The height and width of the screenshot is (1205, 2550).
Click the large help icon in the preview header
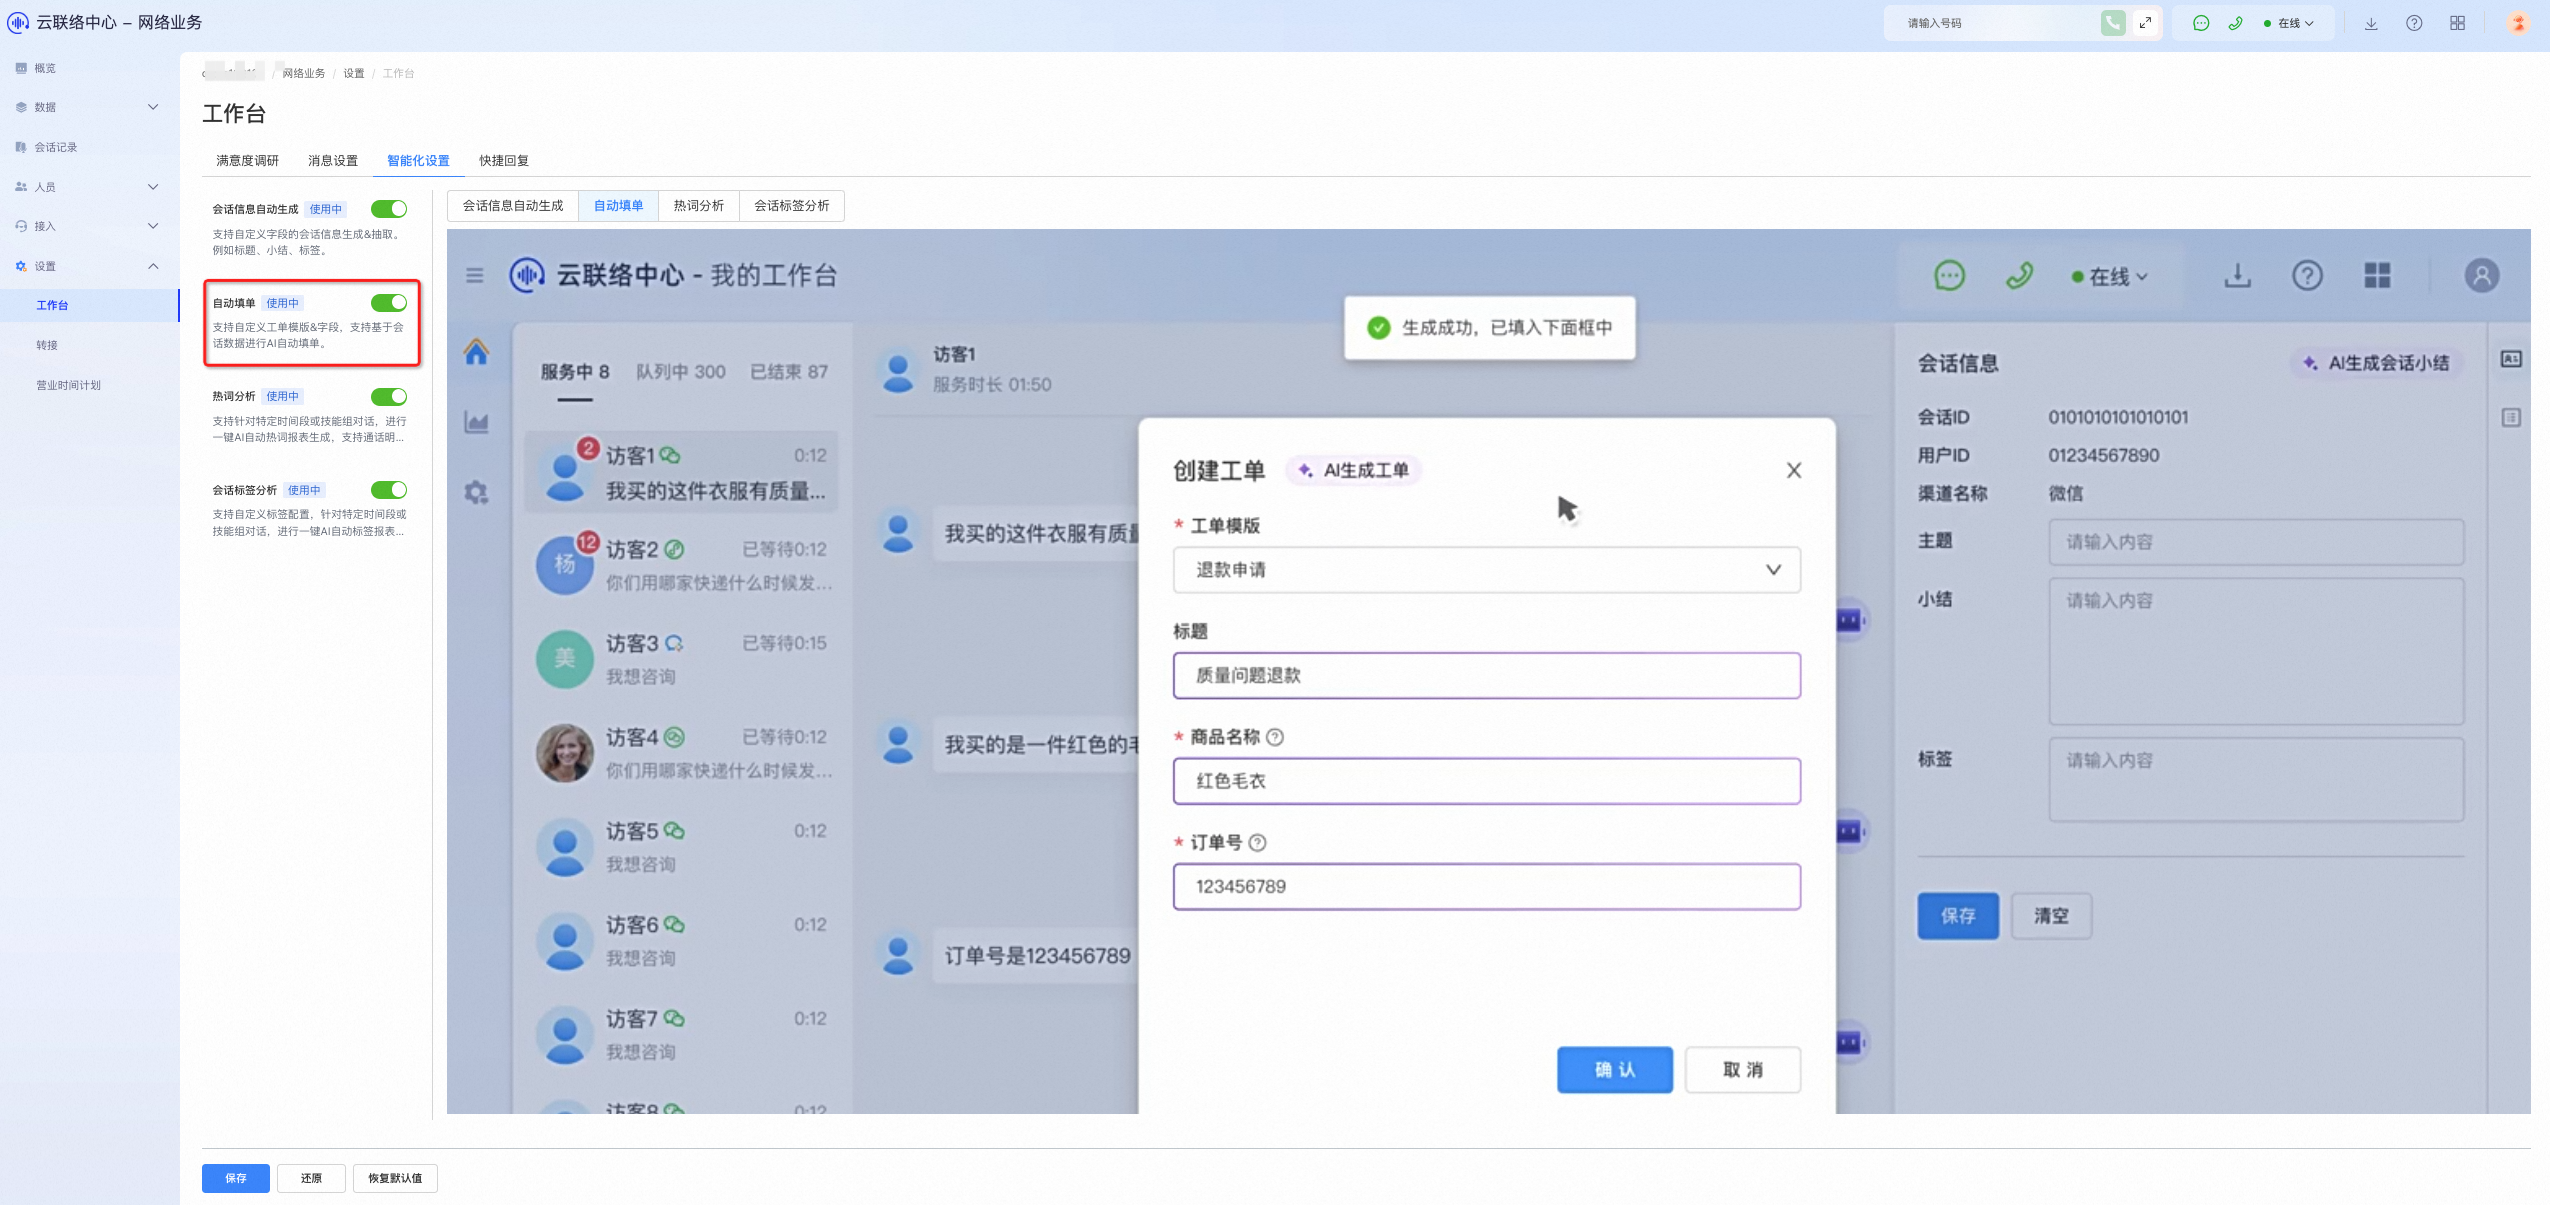click(2307, 275)
